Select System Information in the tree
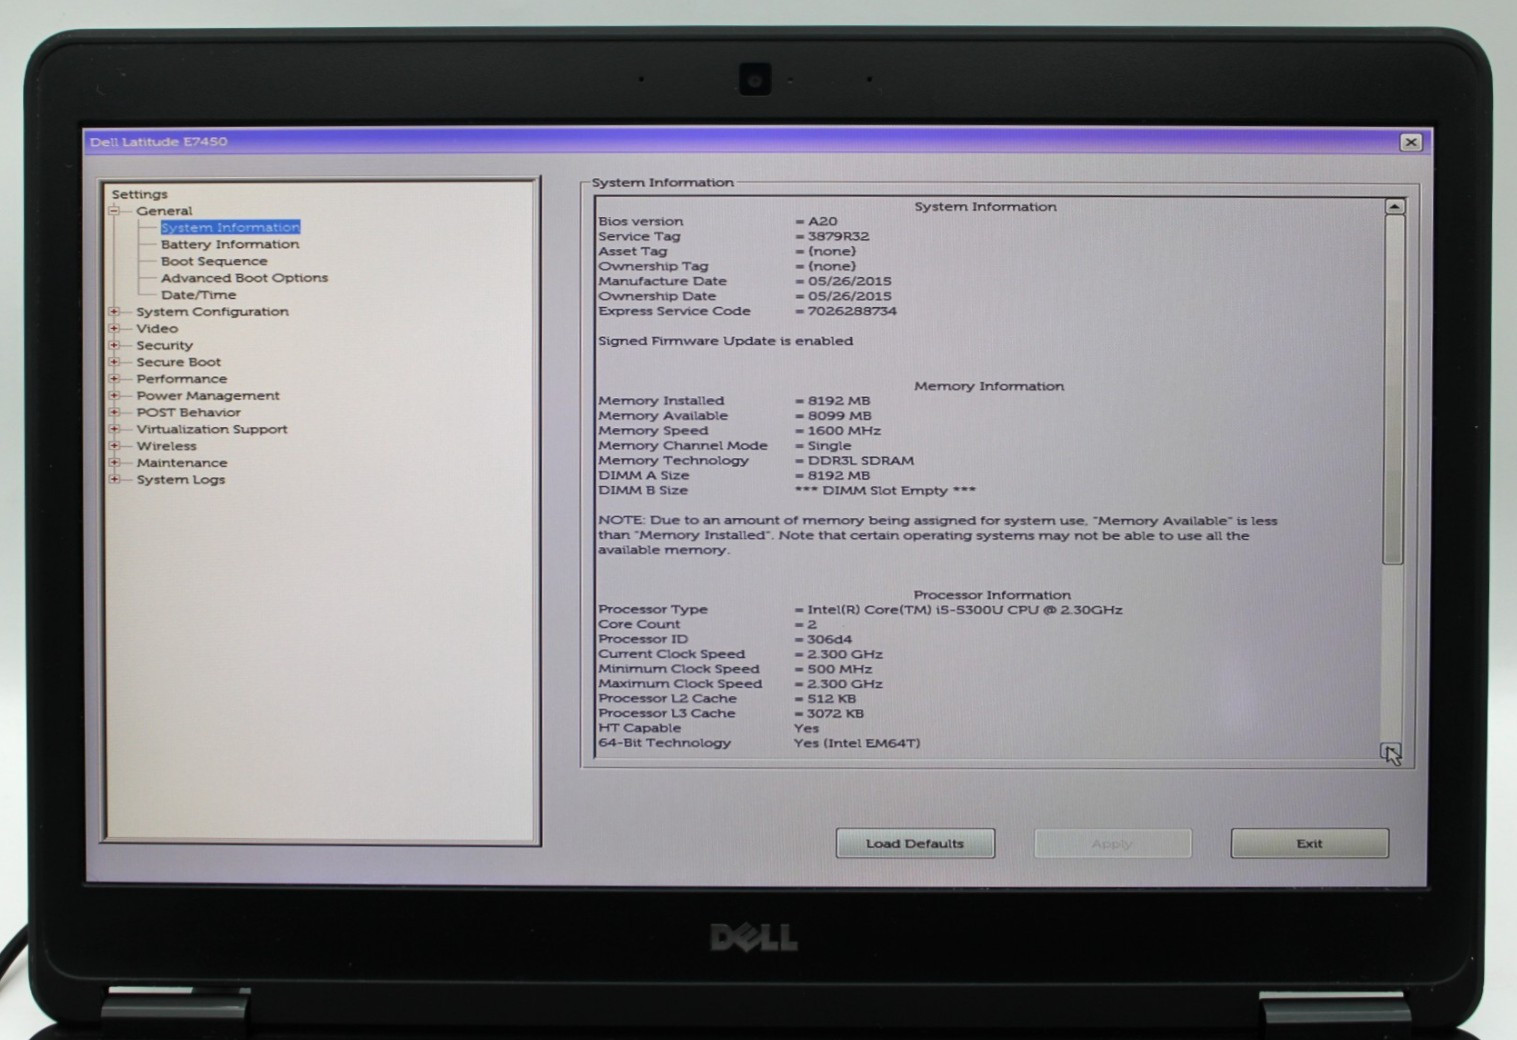1517x1040 pixels. click(230, 228)
